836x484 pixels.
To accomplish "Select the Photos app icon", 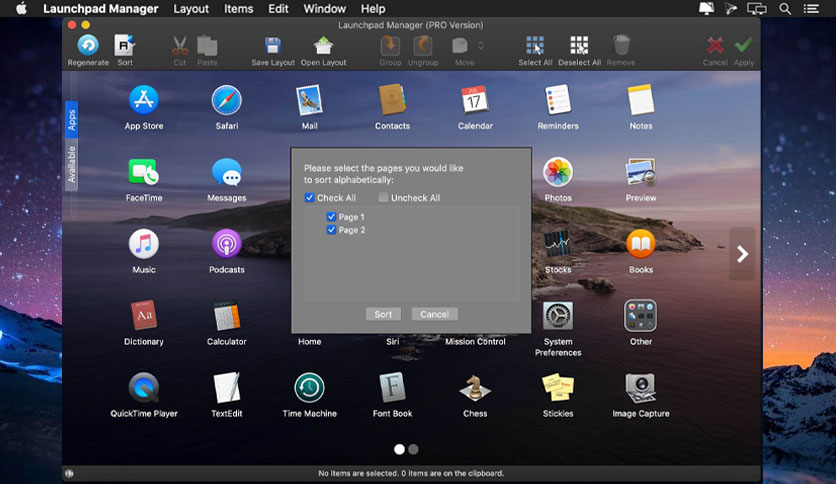I will (x=558, y=172).
